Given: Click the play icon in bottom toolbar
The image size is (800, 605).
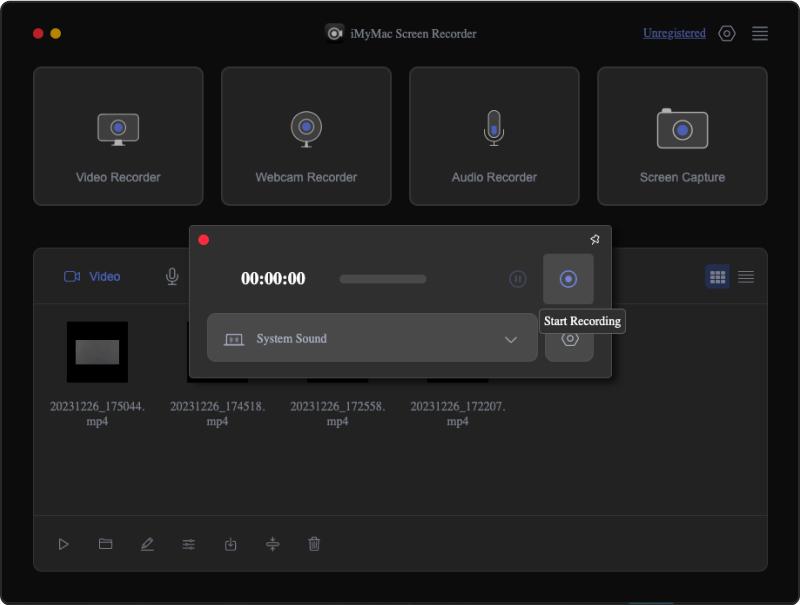Looking at the screenshot, I should pos(63,544).
